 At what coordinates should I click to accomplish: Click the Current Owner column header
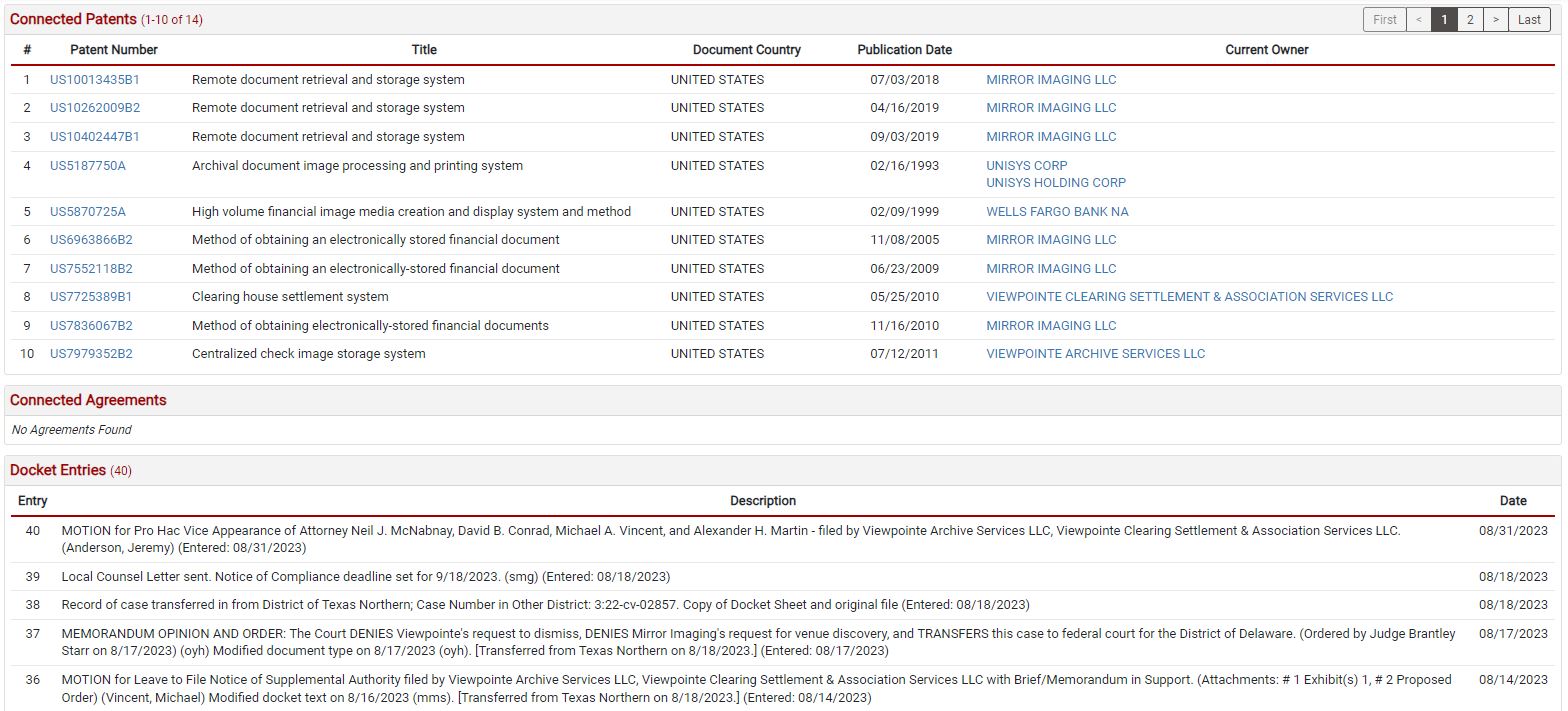(1267, 50)
